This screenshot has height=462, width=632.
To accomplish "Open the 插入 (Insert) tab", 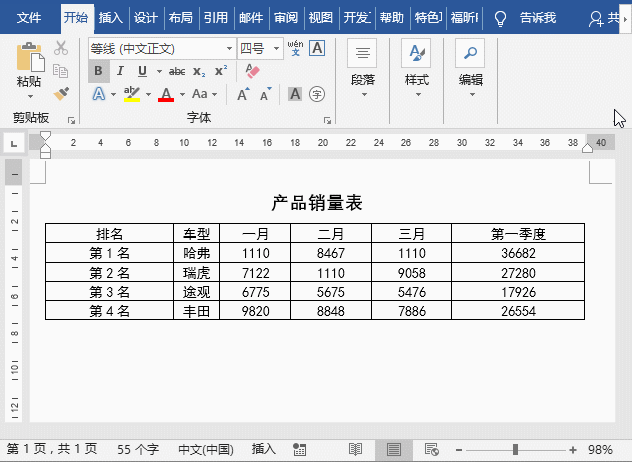I will click(x=111, y=17).
